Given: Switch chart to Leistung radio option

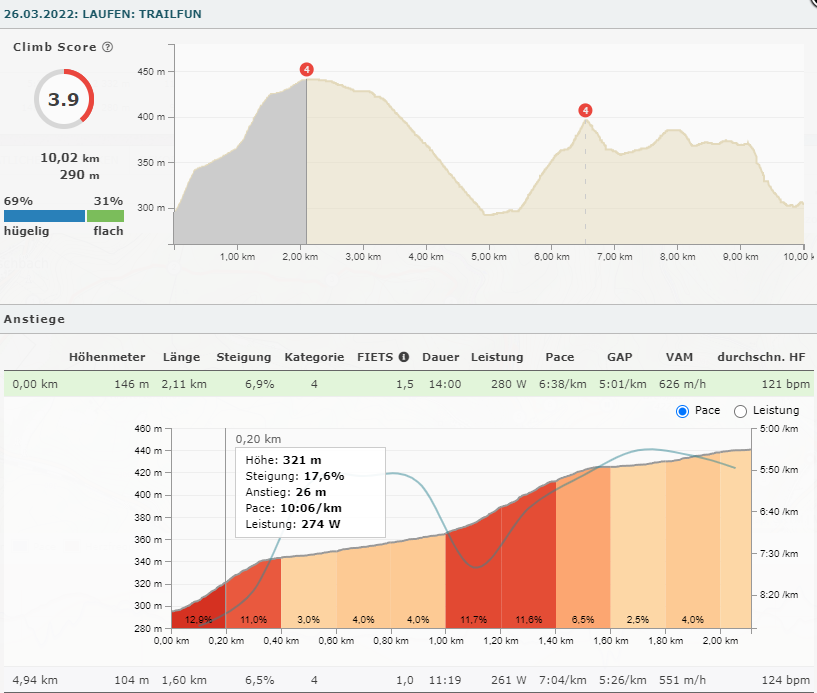Looking at the screenshot, I should click(741, 411).
